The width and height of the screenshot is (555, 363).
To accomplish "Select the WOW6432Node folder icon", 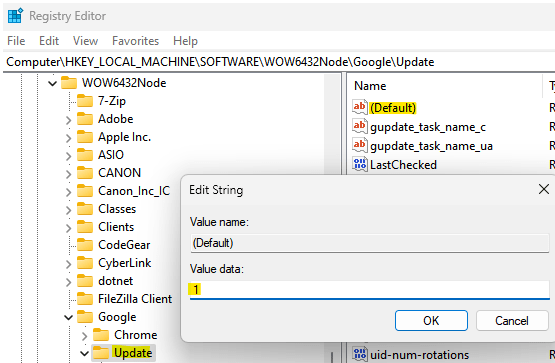I will [x=69, y=83].
